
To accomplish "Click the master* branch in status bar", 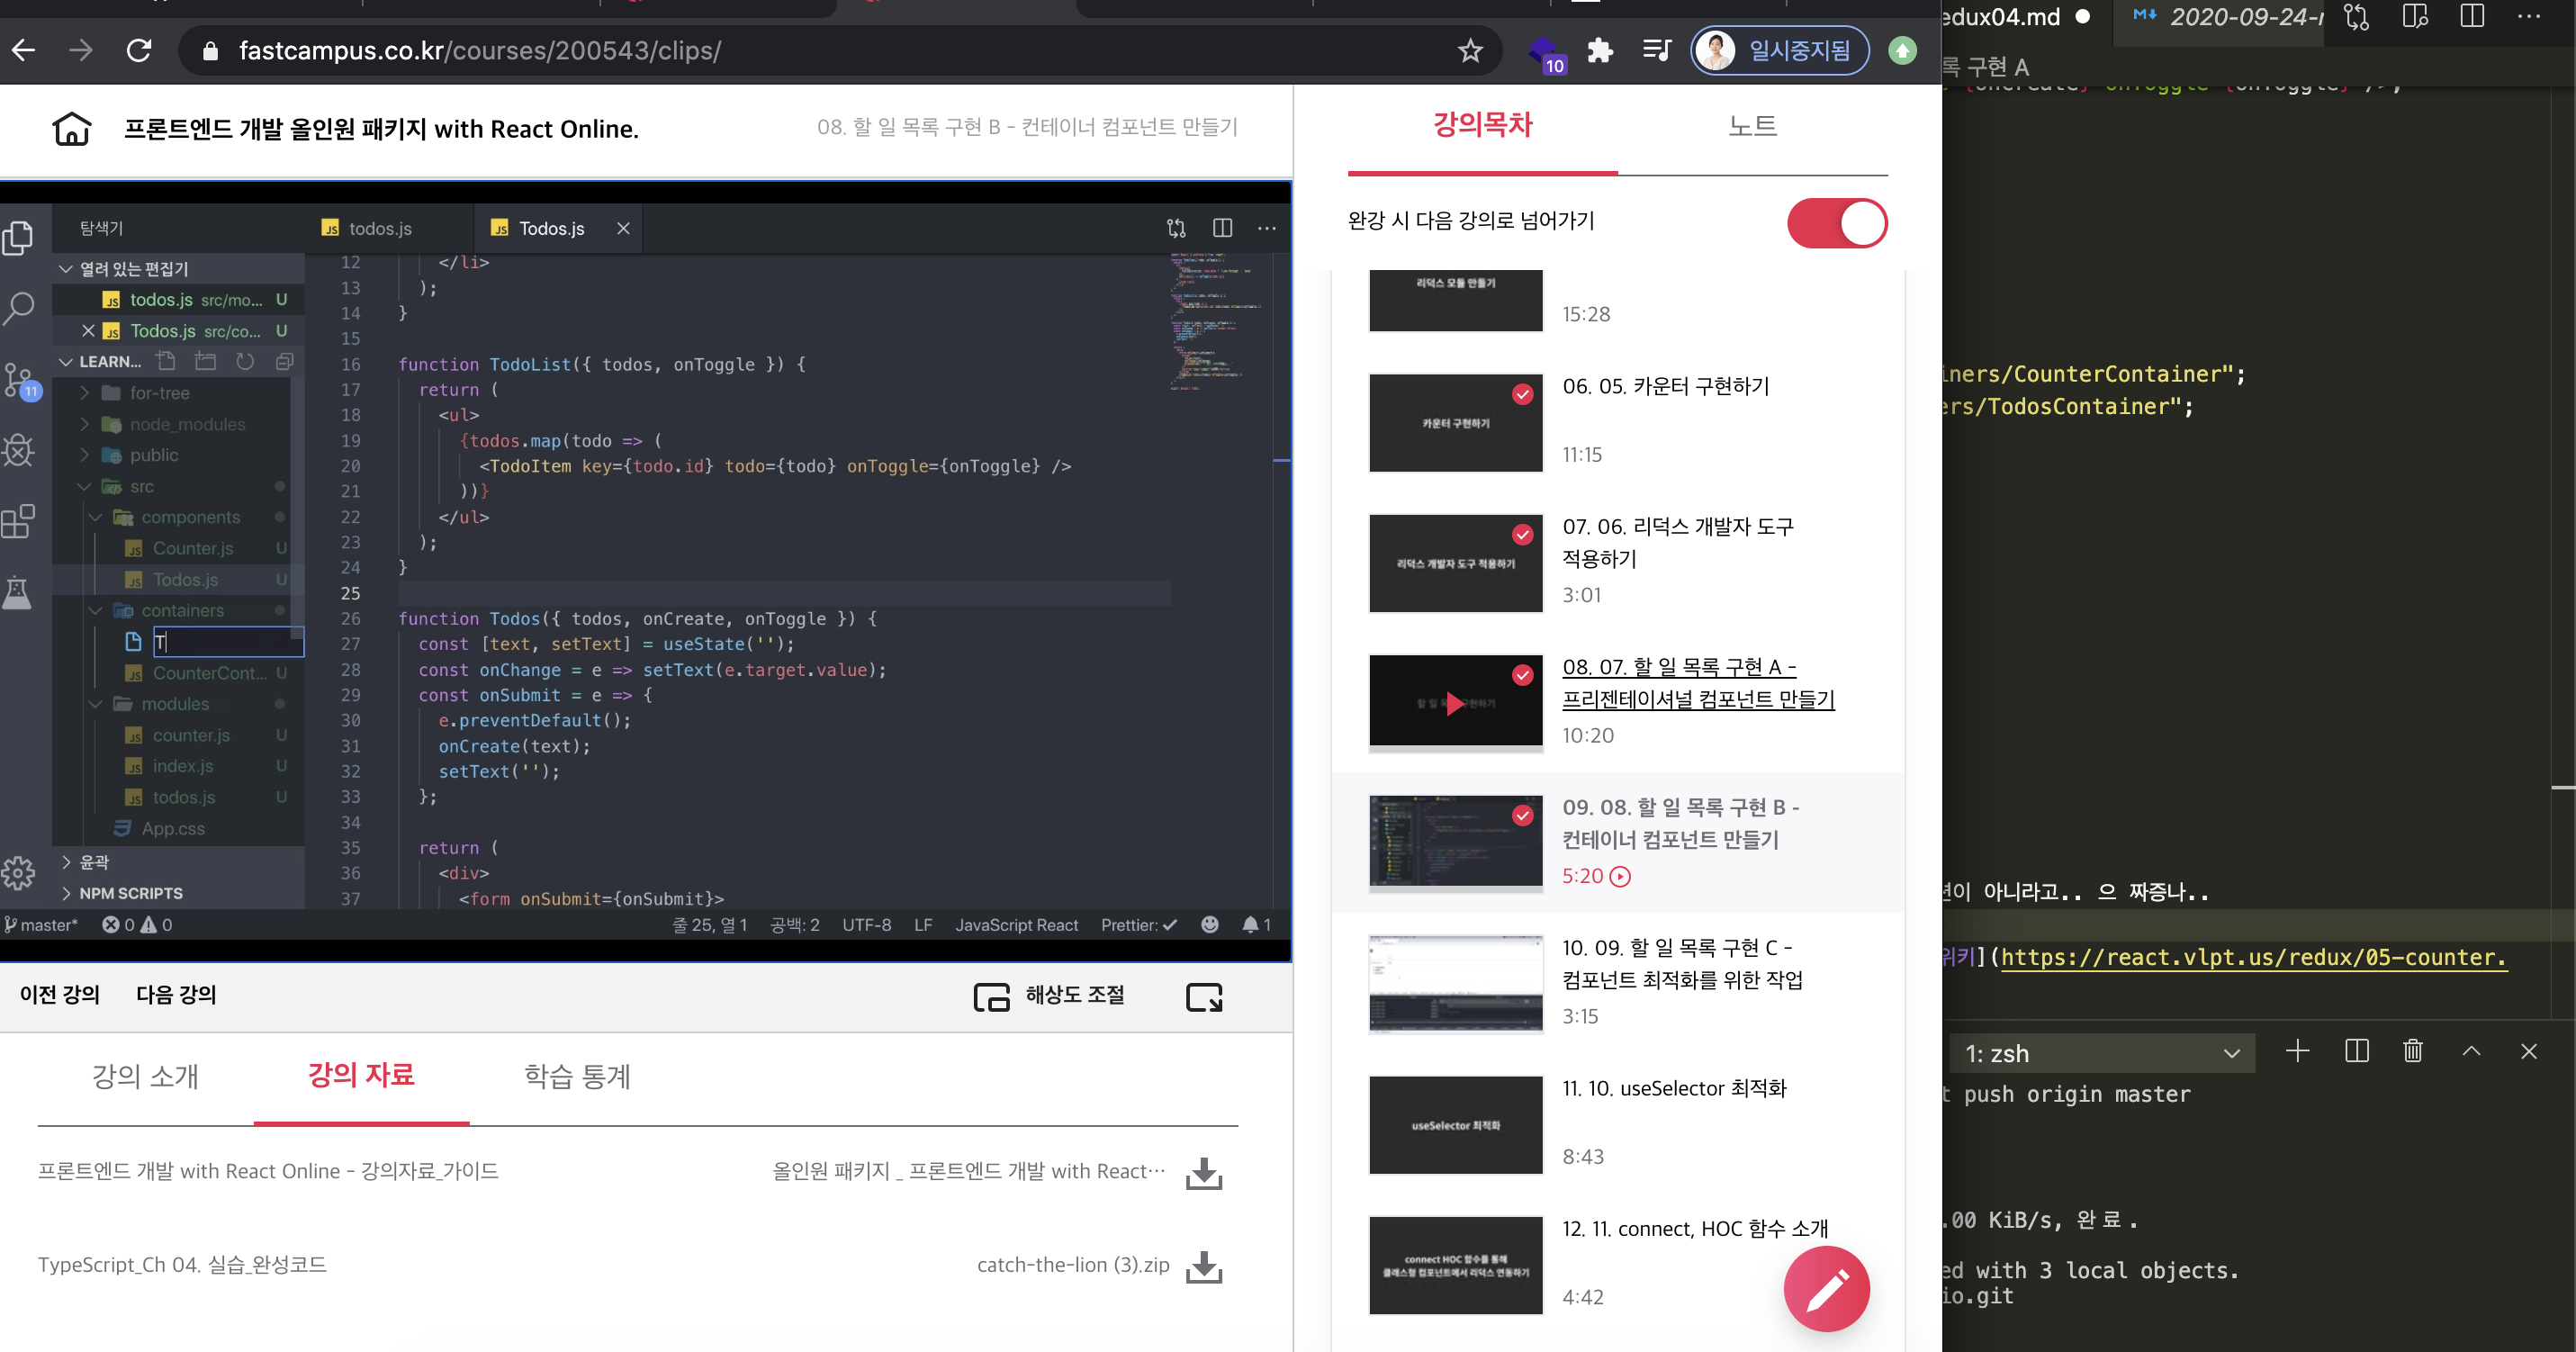I will [41, 924].
